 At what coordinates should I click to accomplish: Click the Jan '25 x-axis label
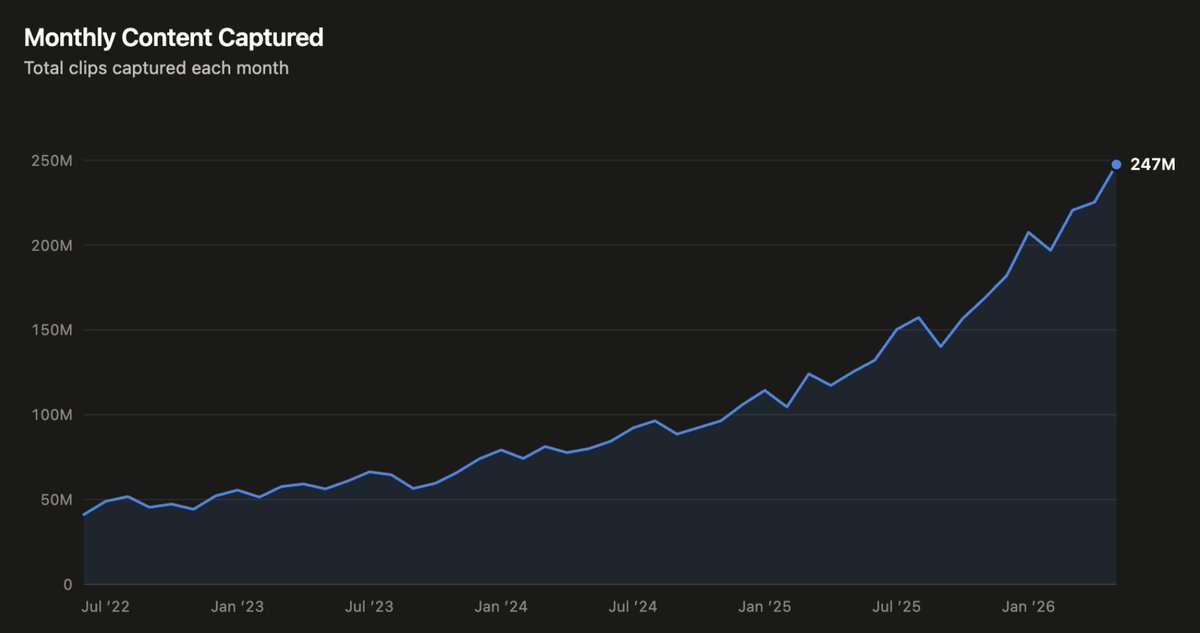click(x=765, y=607)
